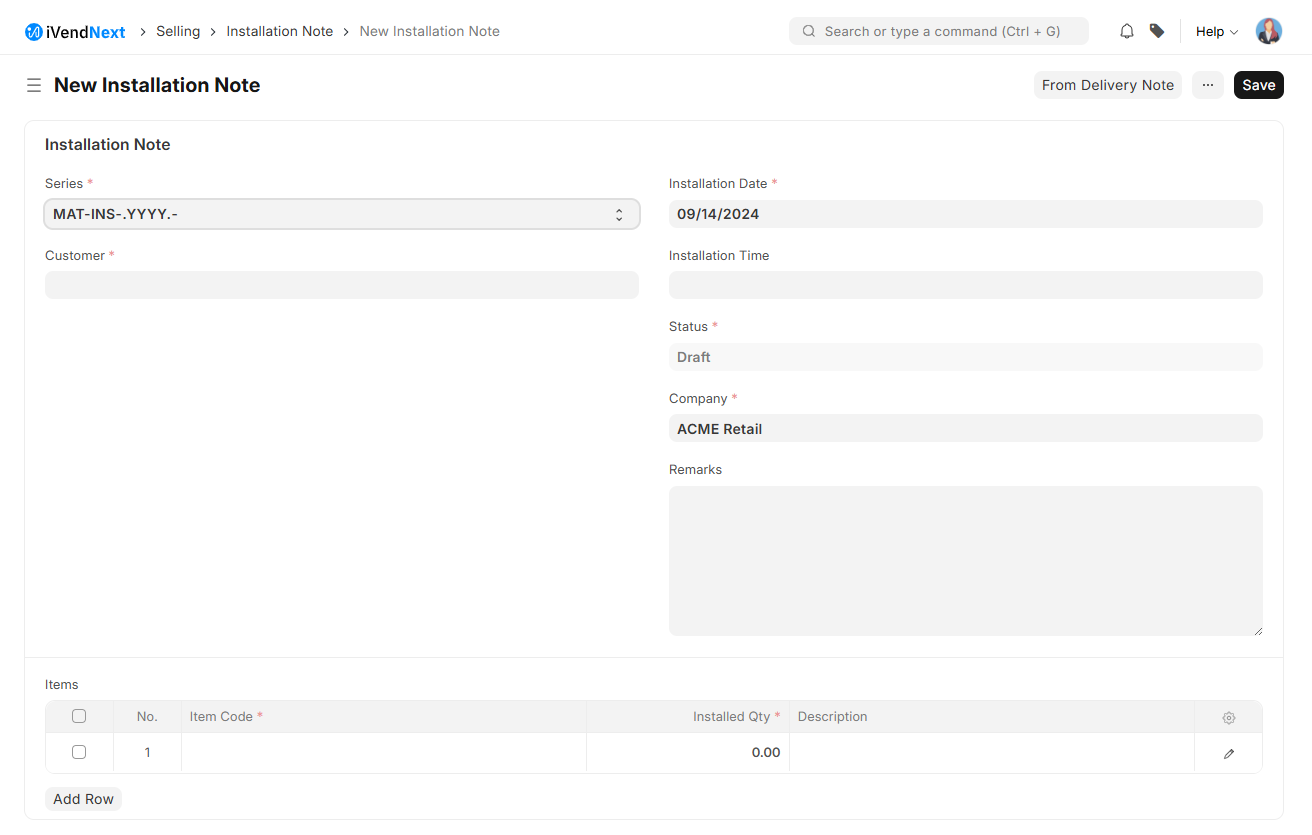This screenshot has width=1312, height=835.
Task: Open the Installation Date picker field
Action: tap(965, 214)
